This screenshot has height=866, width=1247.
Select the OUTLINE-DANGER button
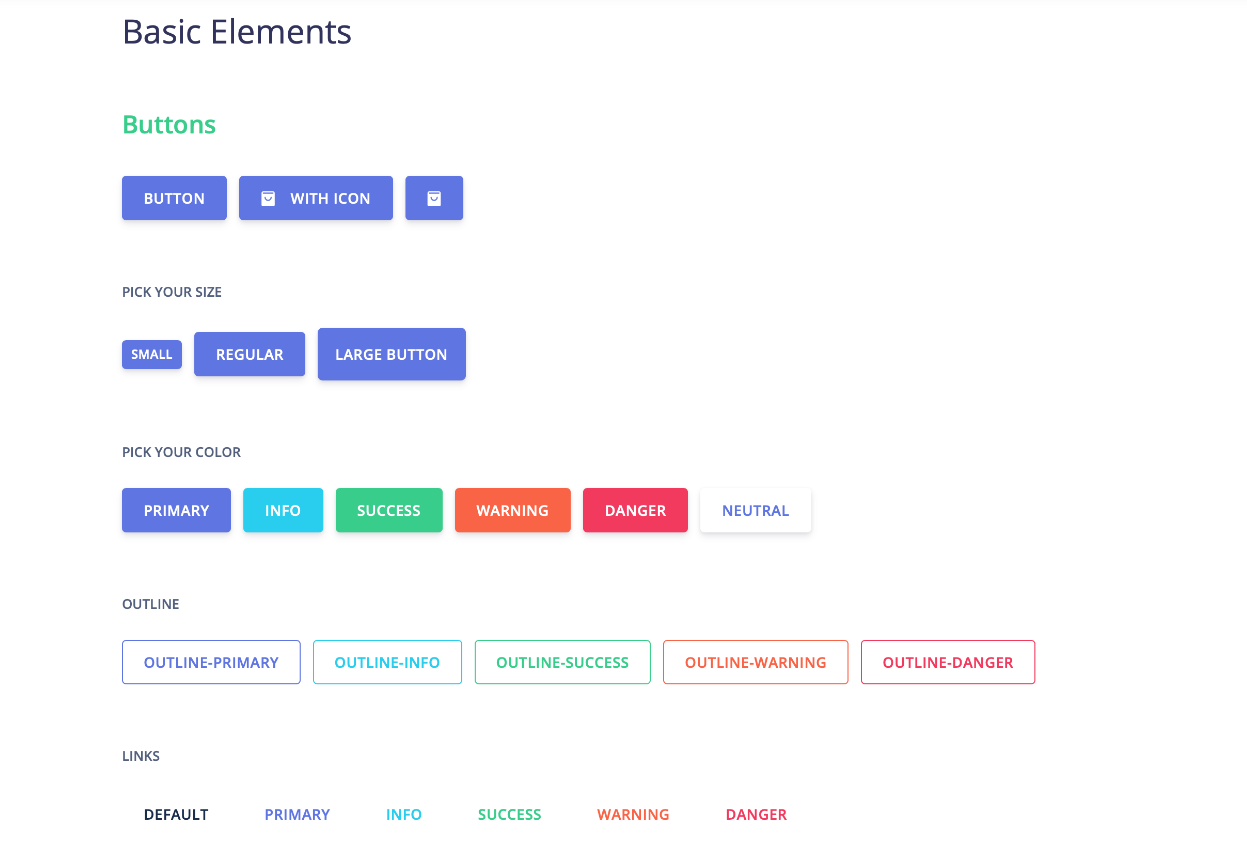[947, 662]
